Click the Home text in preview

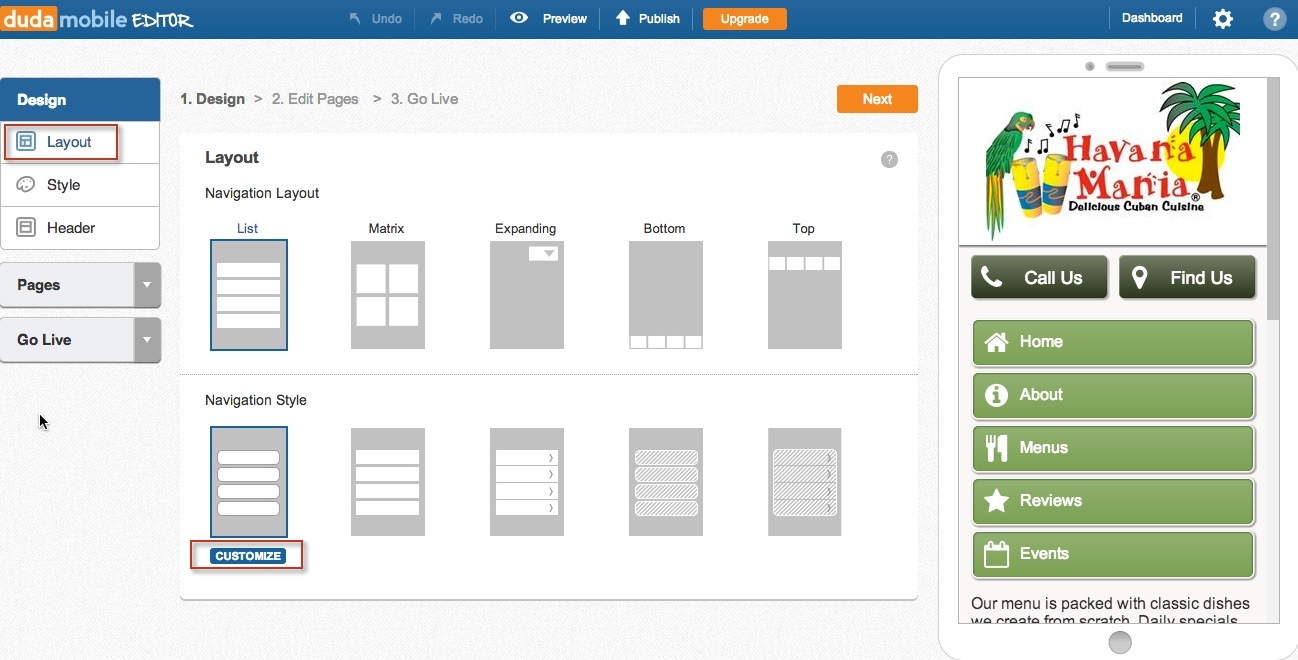click(1041, 342)
